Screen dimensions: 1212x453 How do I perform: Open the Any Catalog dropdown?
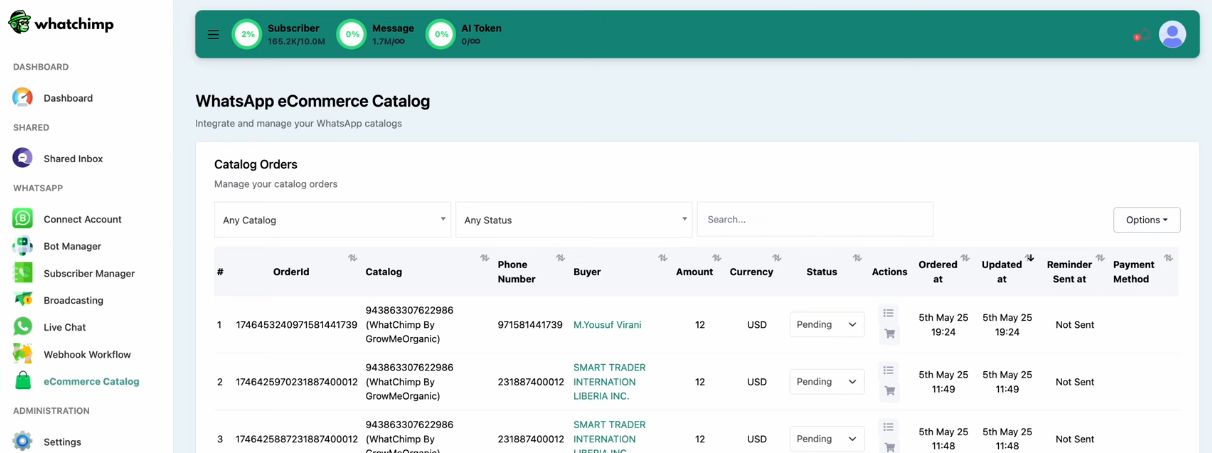click(x=333, y=220)
